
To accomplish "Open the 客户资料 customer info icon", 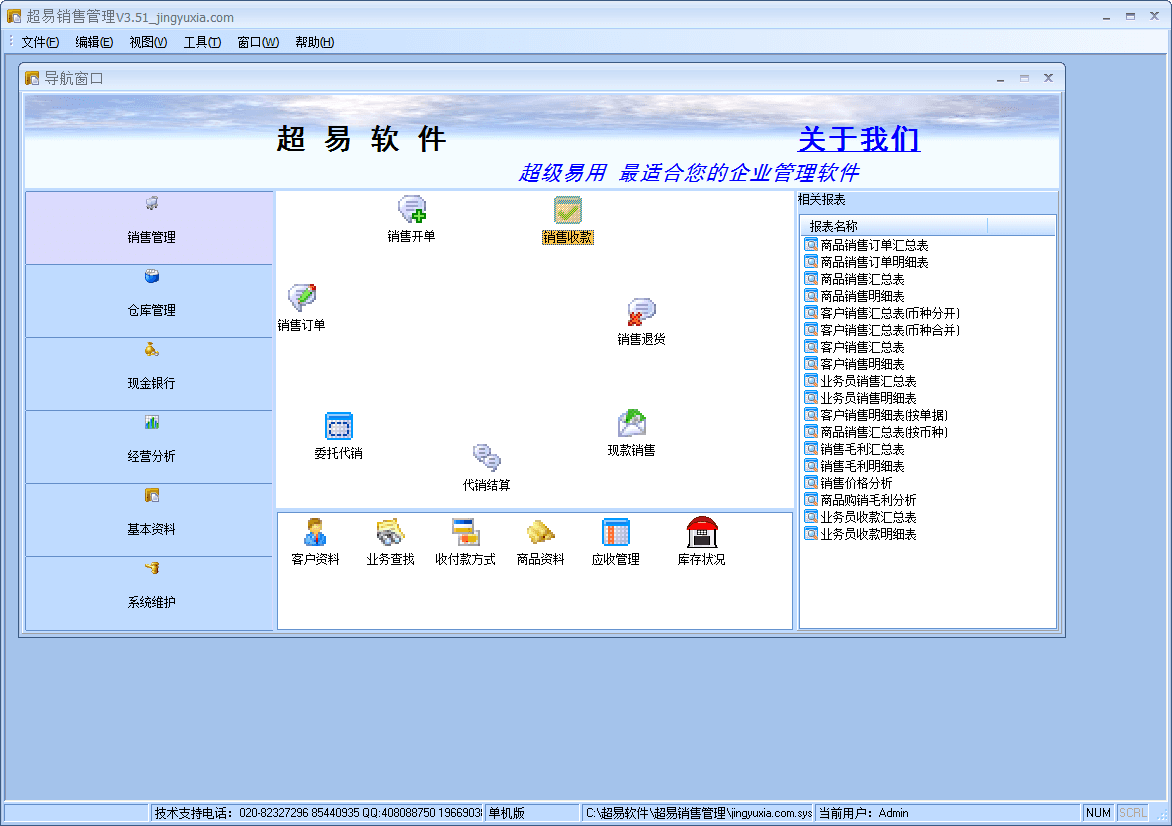I will tap(315, 533).
